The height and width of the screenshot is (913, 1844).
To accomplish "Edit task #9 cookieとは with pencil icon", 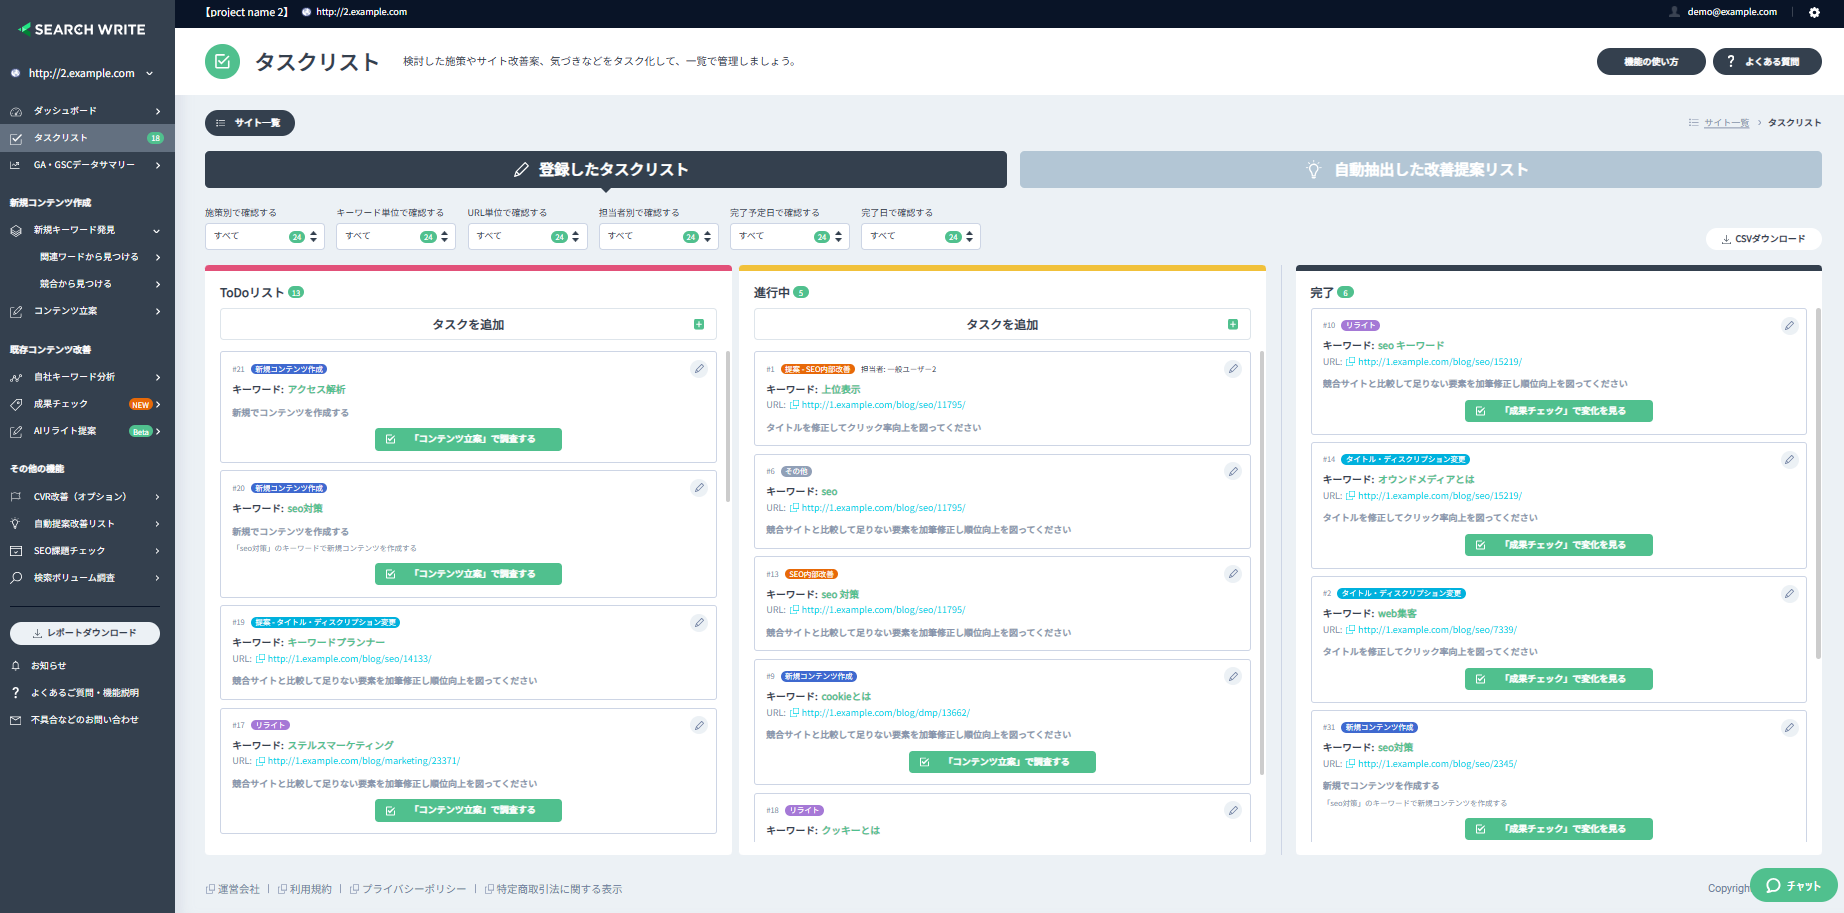I will pos(1233,676).
